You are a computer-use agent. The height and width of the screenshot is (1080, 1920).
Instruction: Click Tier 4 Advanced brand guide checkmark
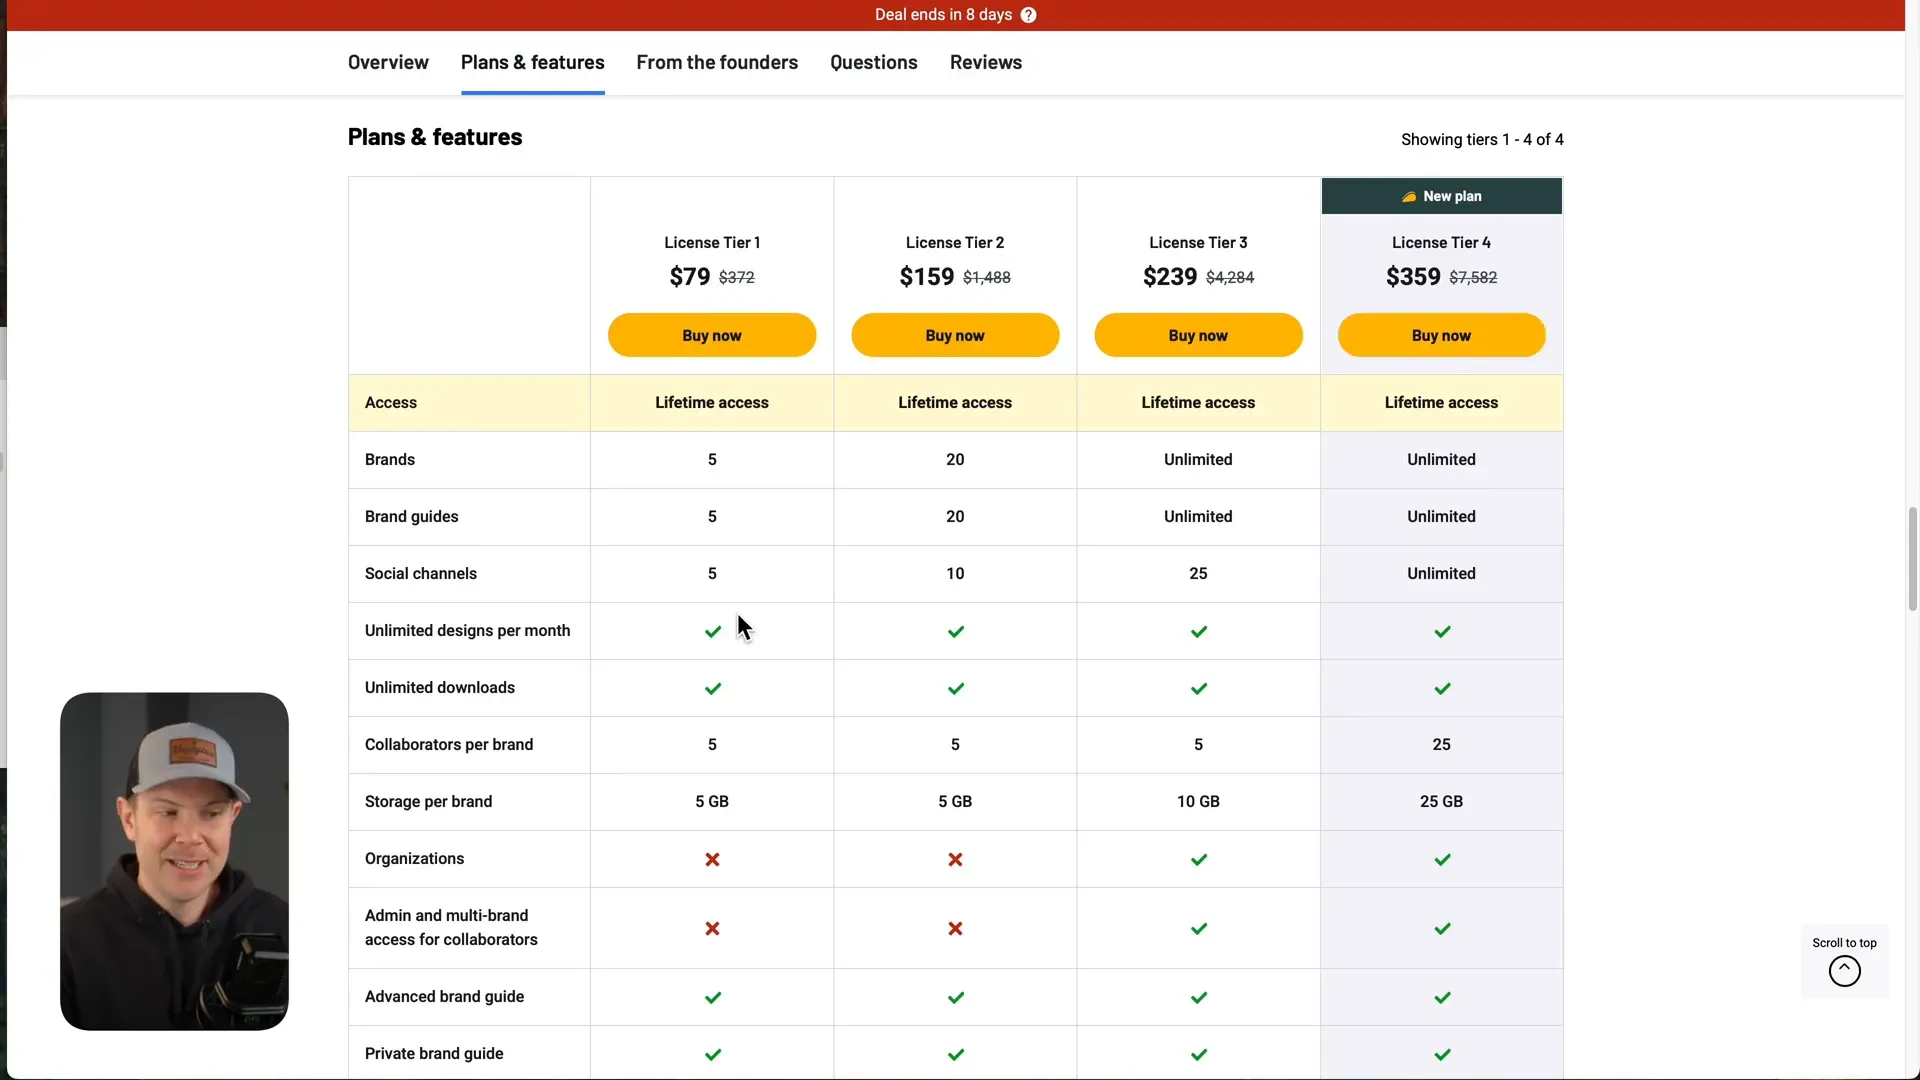pyautogui.click(x=1441, y=998)
